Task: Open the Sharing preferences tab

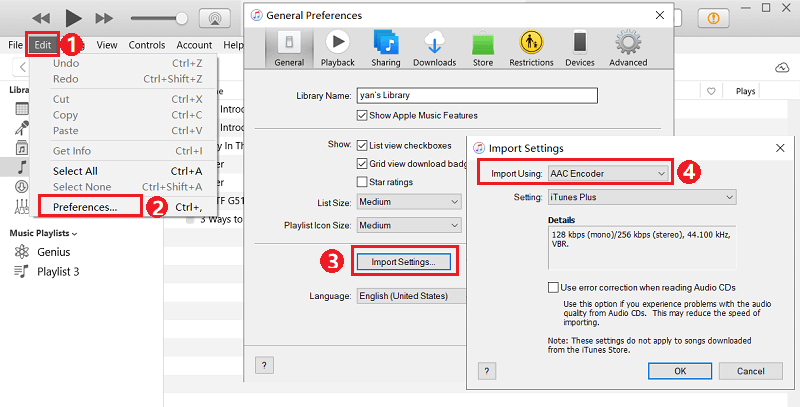Action: click(x=386, y=48)
